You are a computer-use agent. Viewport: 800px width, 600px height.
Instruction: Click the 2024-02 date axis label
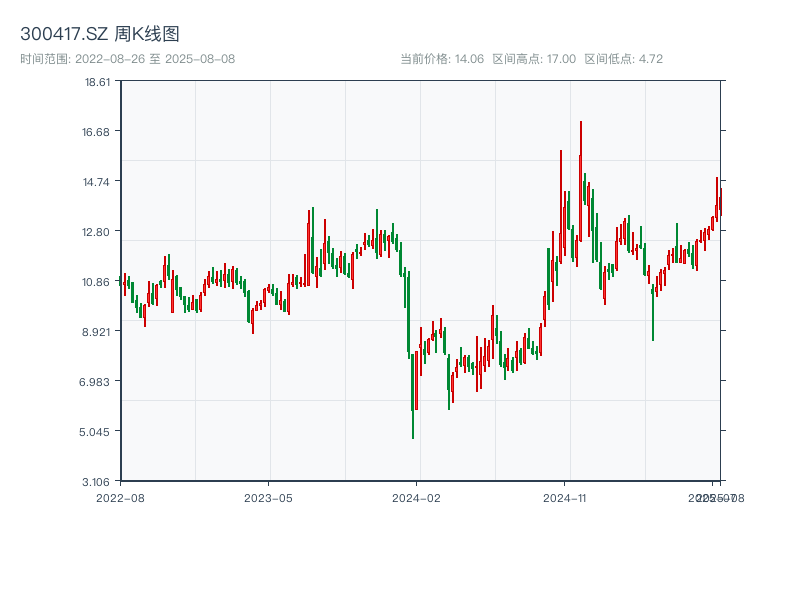tap(417, 497)
